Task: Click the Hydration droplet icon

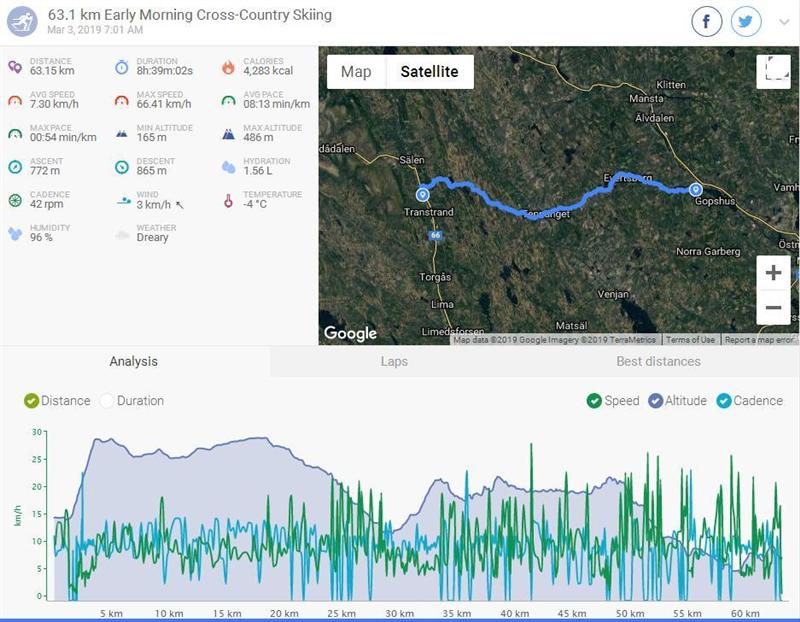Action: (229, 167)
